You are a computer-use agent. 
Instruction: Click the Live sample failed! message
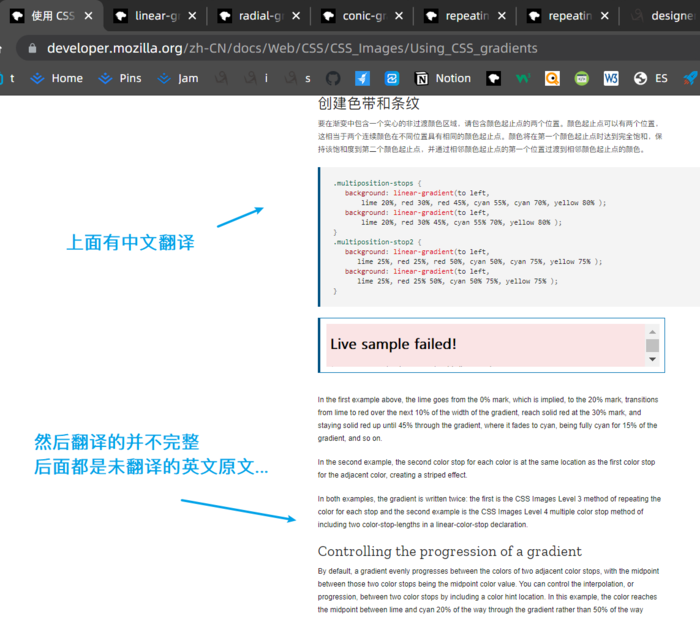coord(393,344)
